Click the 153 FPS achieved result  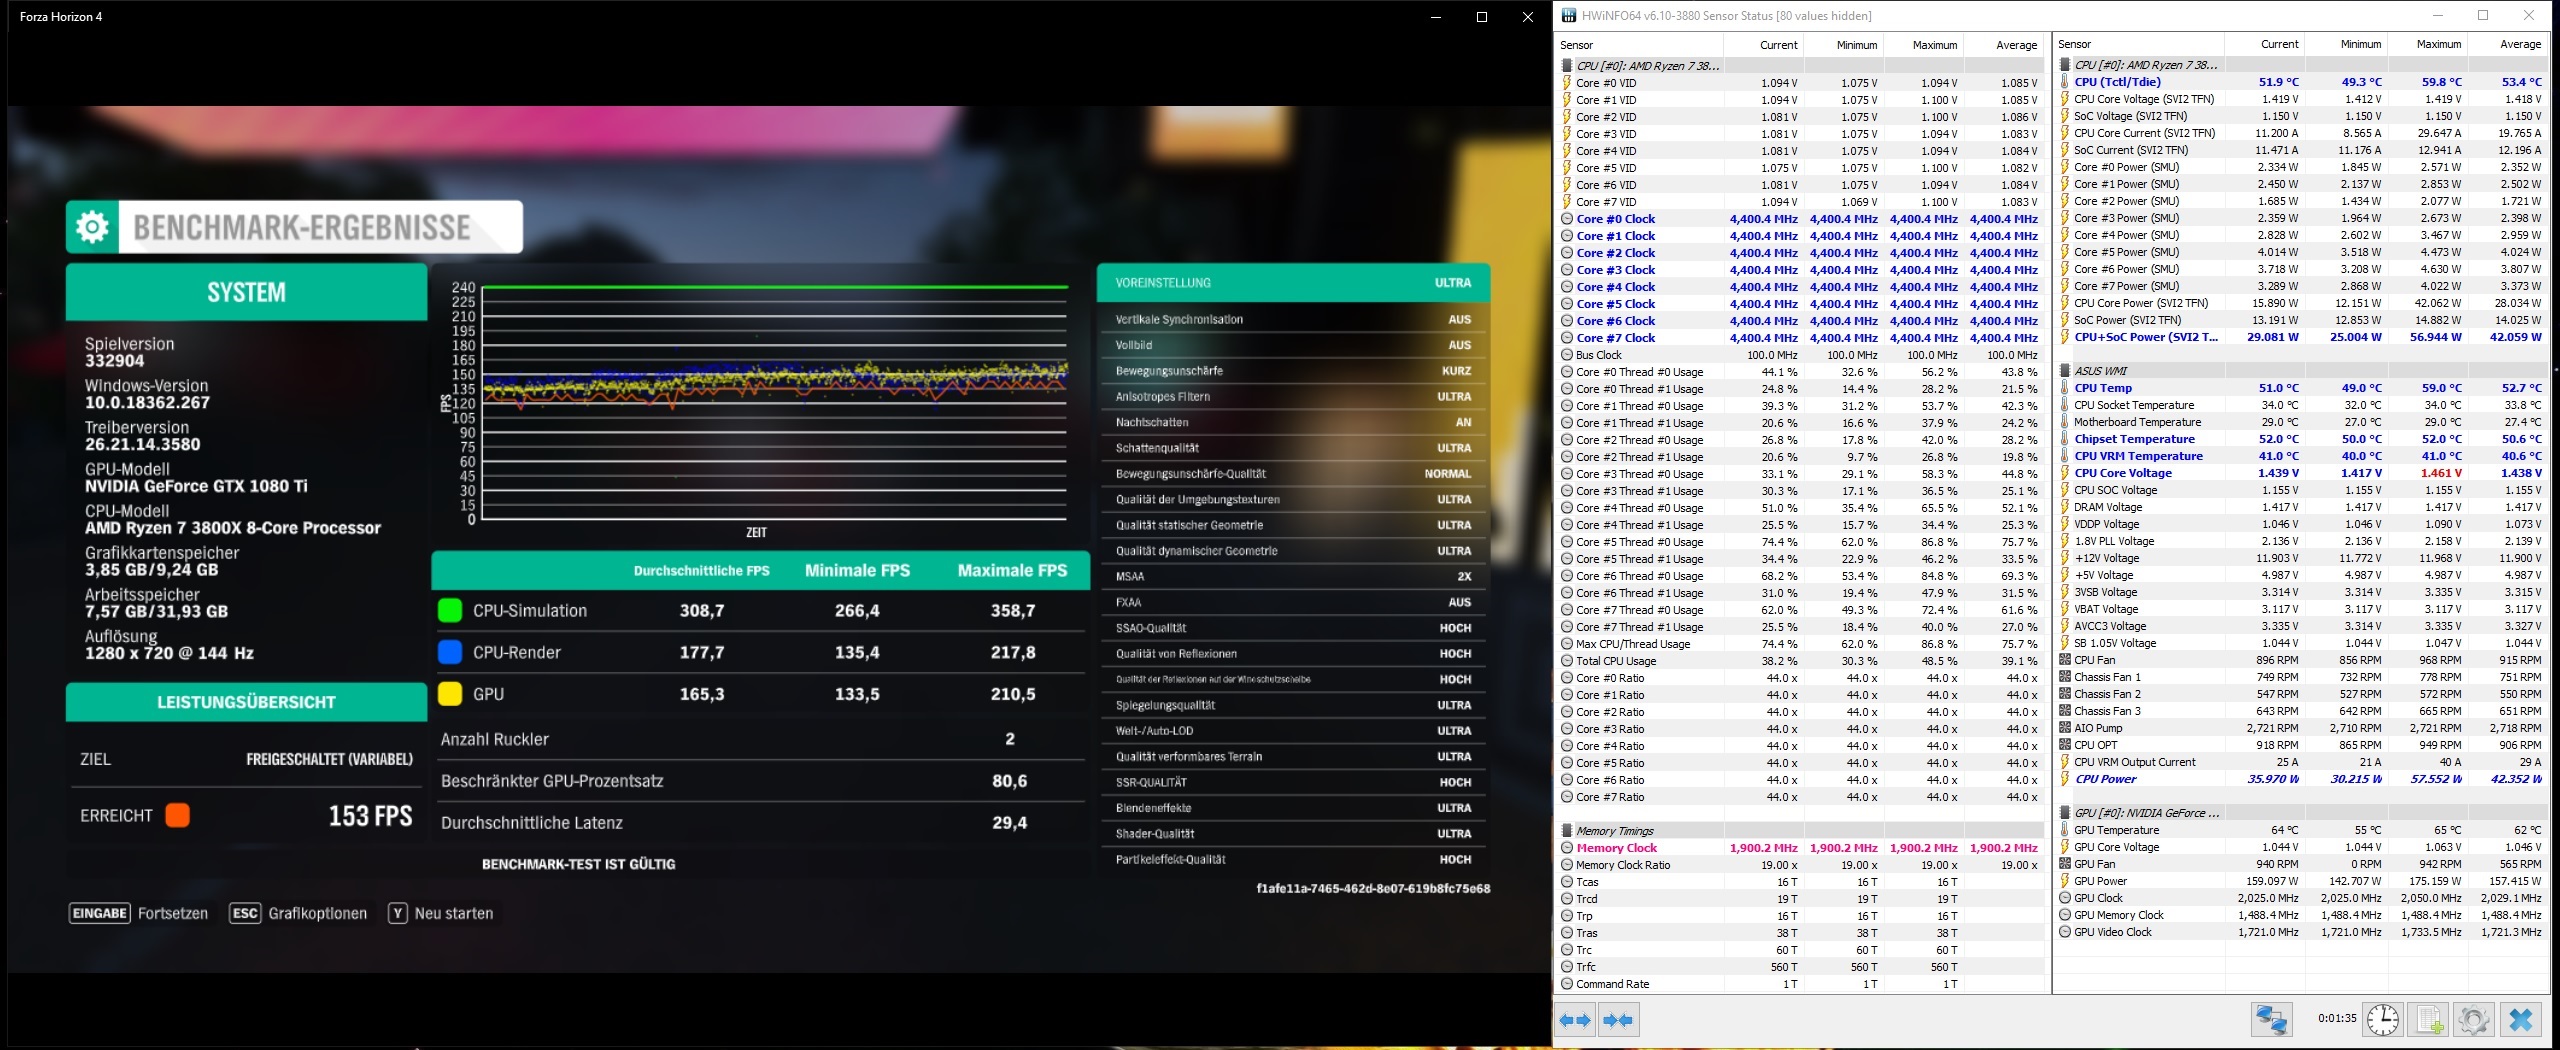[x=370, y=816]
